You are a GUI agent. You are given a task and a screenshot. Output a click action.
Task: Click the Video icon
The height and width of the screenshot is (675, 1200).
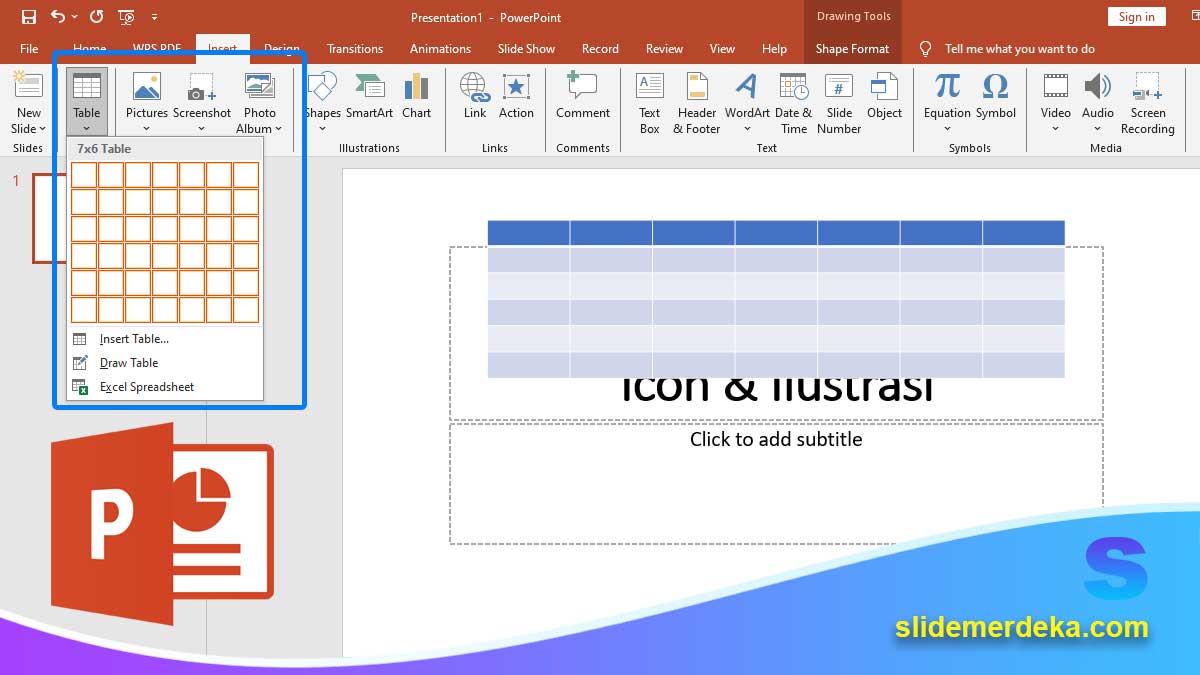pyautogui.click(x=1055, y=87)
